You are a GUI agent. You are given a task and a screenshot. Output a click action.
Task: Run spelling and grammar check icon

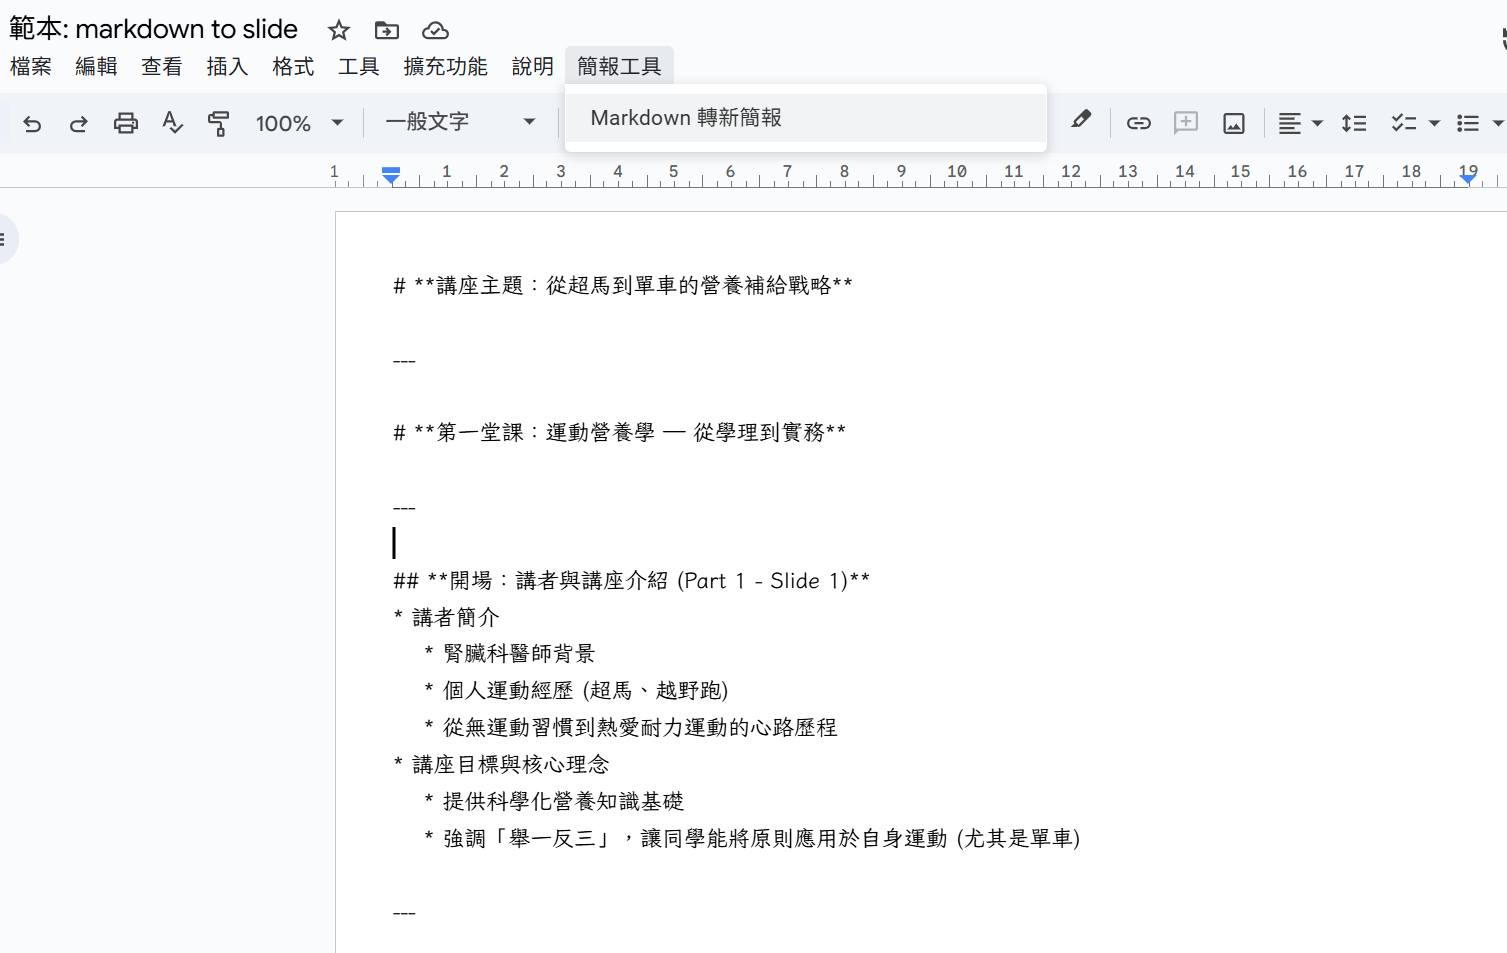tap(172, 123)
